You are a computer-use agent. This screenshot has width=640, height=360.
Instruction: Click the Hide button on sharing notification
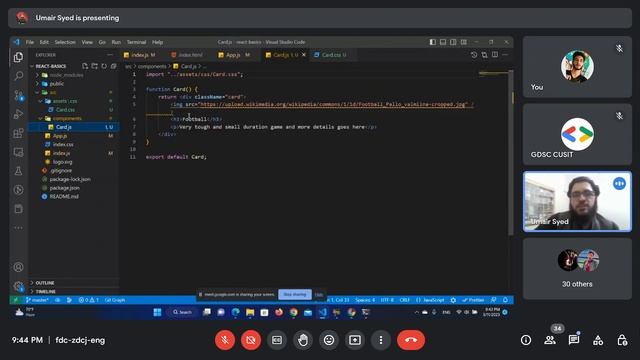pos(319,294)
